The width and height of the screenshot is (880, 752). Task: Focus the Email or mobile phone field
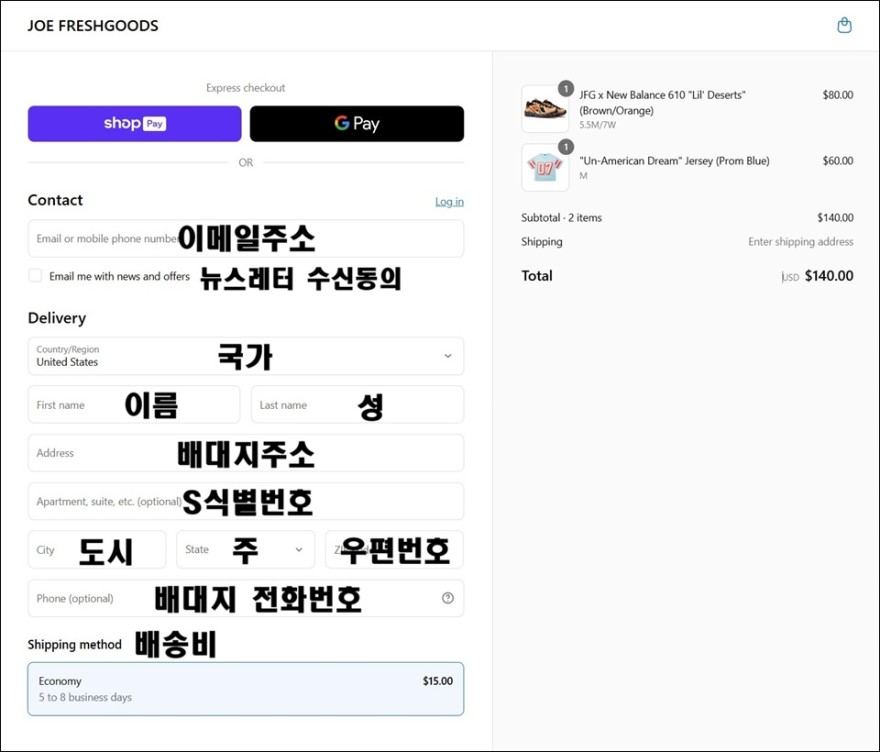tap(246, 239)
